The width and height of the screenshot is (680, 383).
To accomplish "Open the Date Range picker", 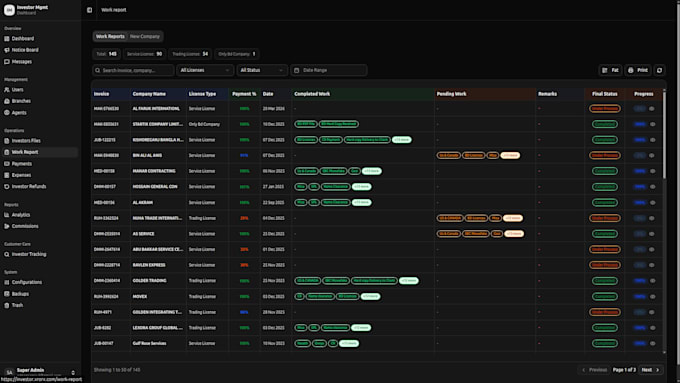I will click(x=329, y=70).
